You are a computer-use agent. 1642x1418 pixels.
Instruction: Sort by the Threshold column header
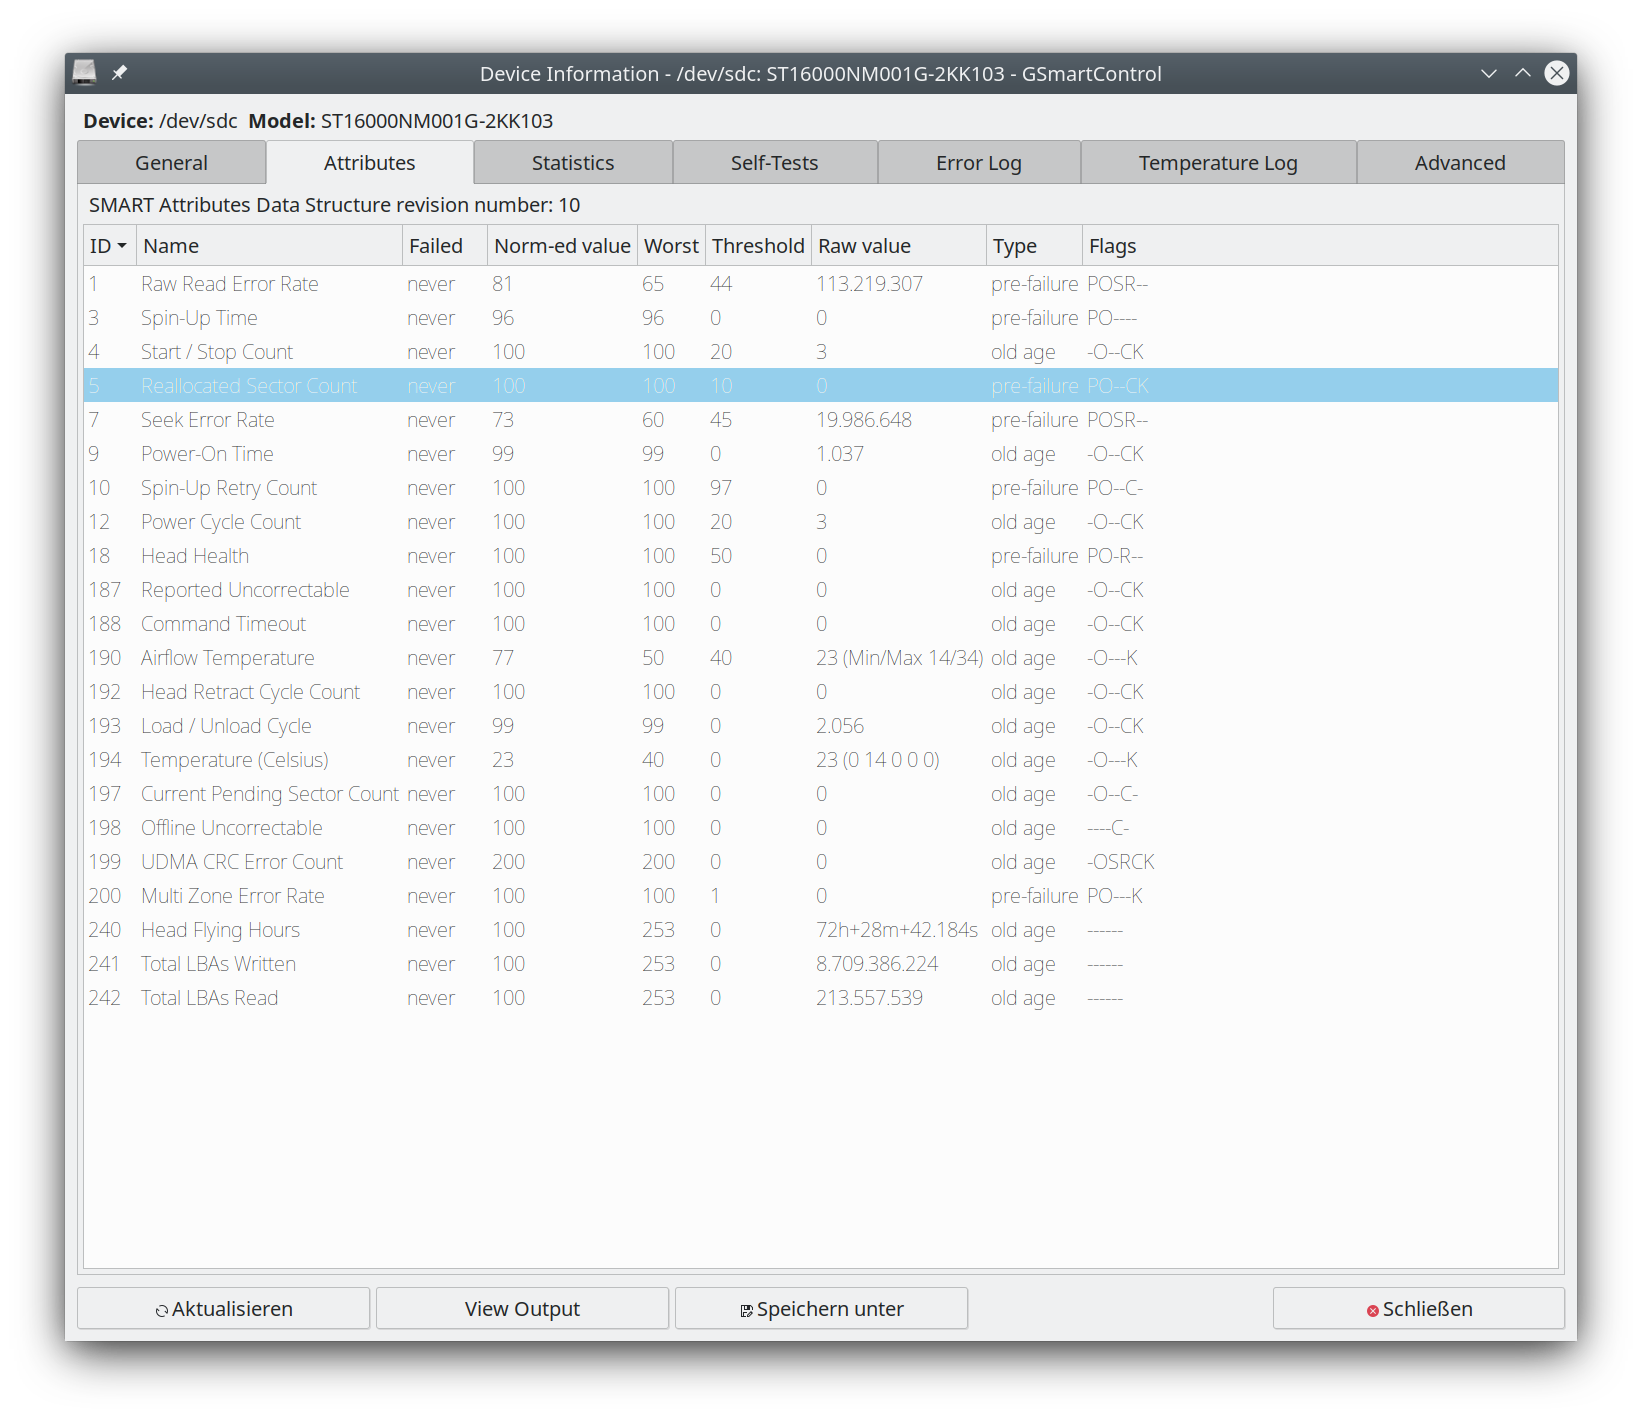pos(758,246)
